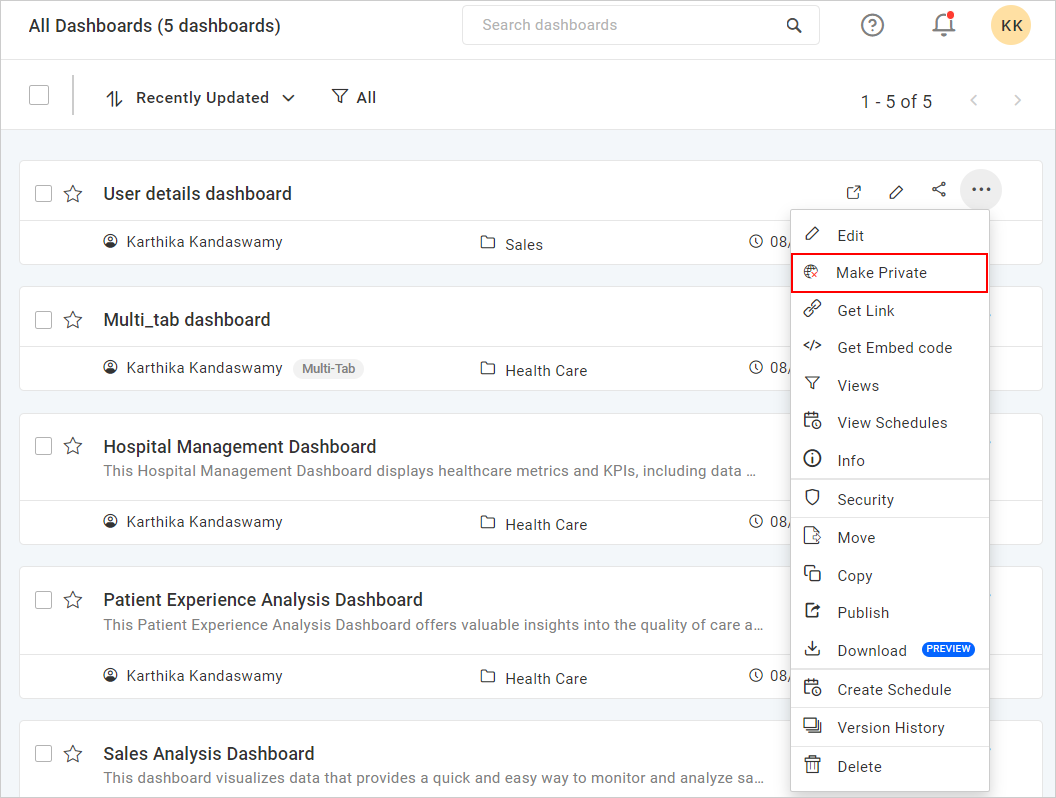
Task: Click the pencil edit icon for User details dashboard
Action: (896, 192)
